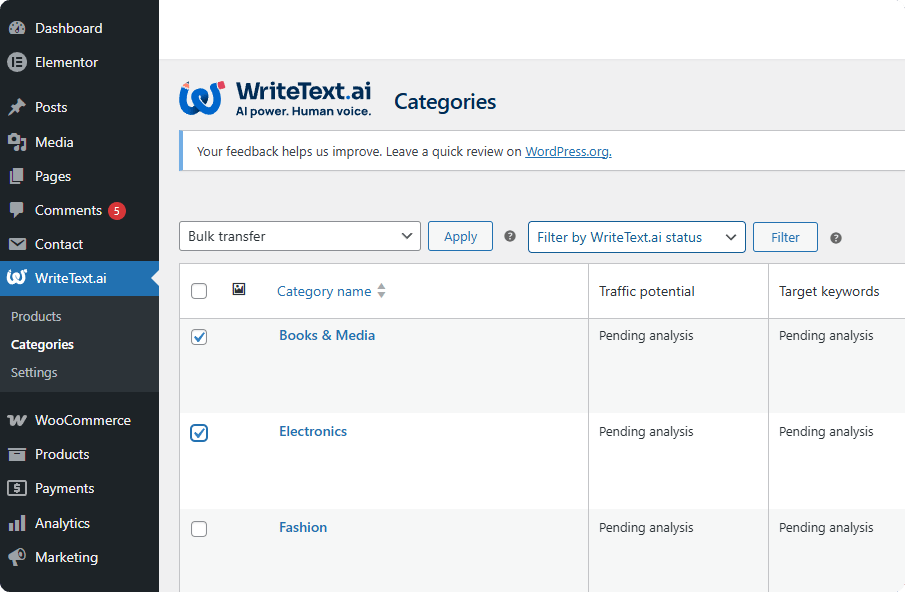The width and height of the screenshot is (905, 592).
Task: Click the Comments speech bubble icon
Action: click(x=17, y=210)
